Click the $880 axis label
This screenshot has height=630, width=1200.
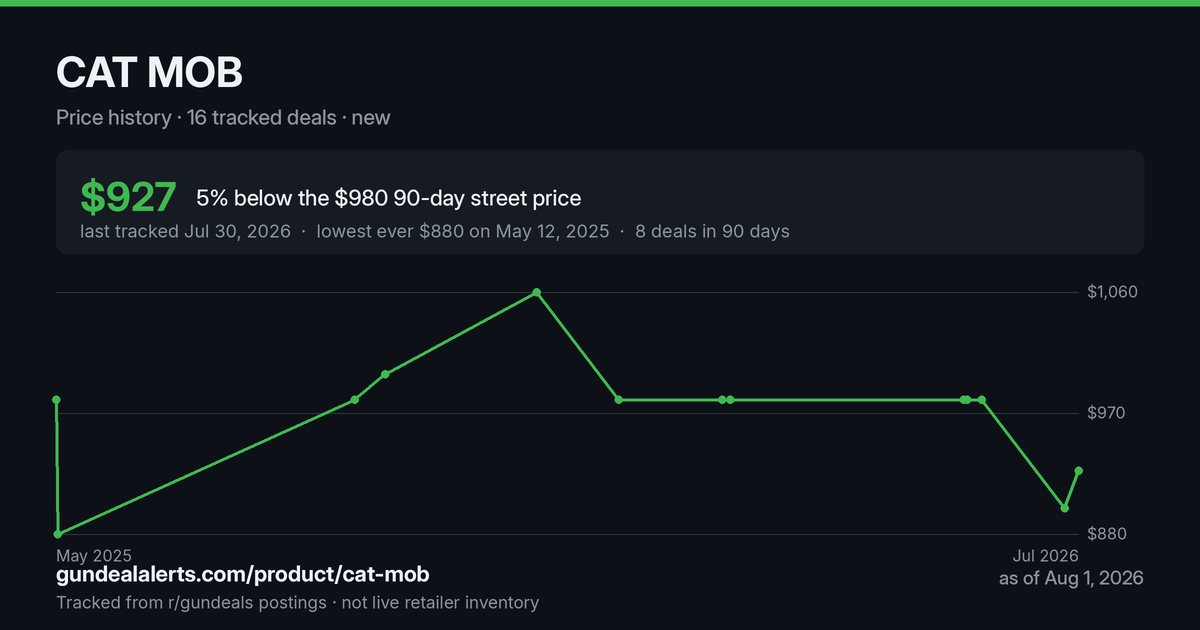(x=1107, y=534)
